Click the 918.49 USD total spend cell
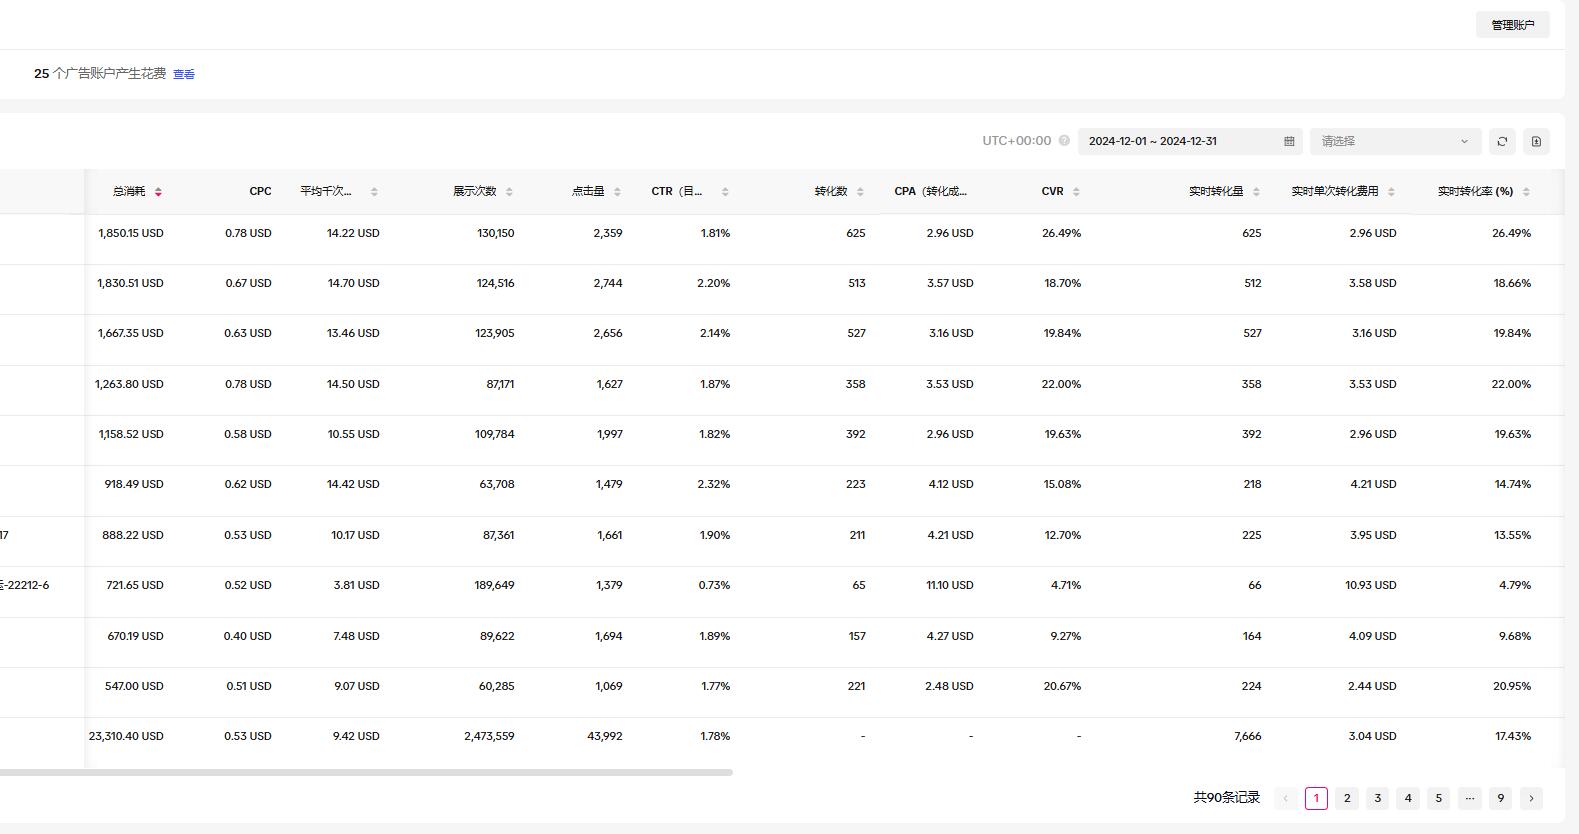The height and width of the screenshot is (834, 1579). click(134, 484)
